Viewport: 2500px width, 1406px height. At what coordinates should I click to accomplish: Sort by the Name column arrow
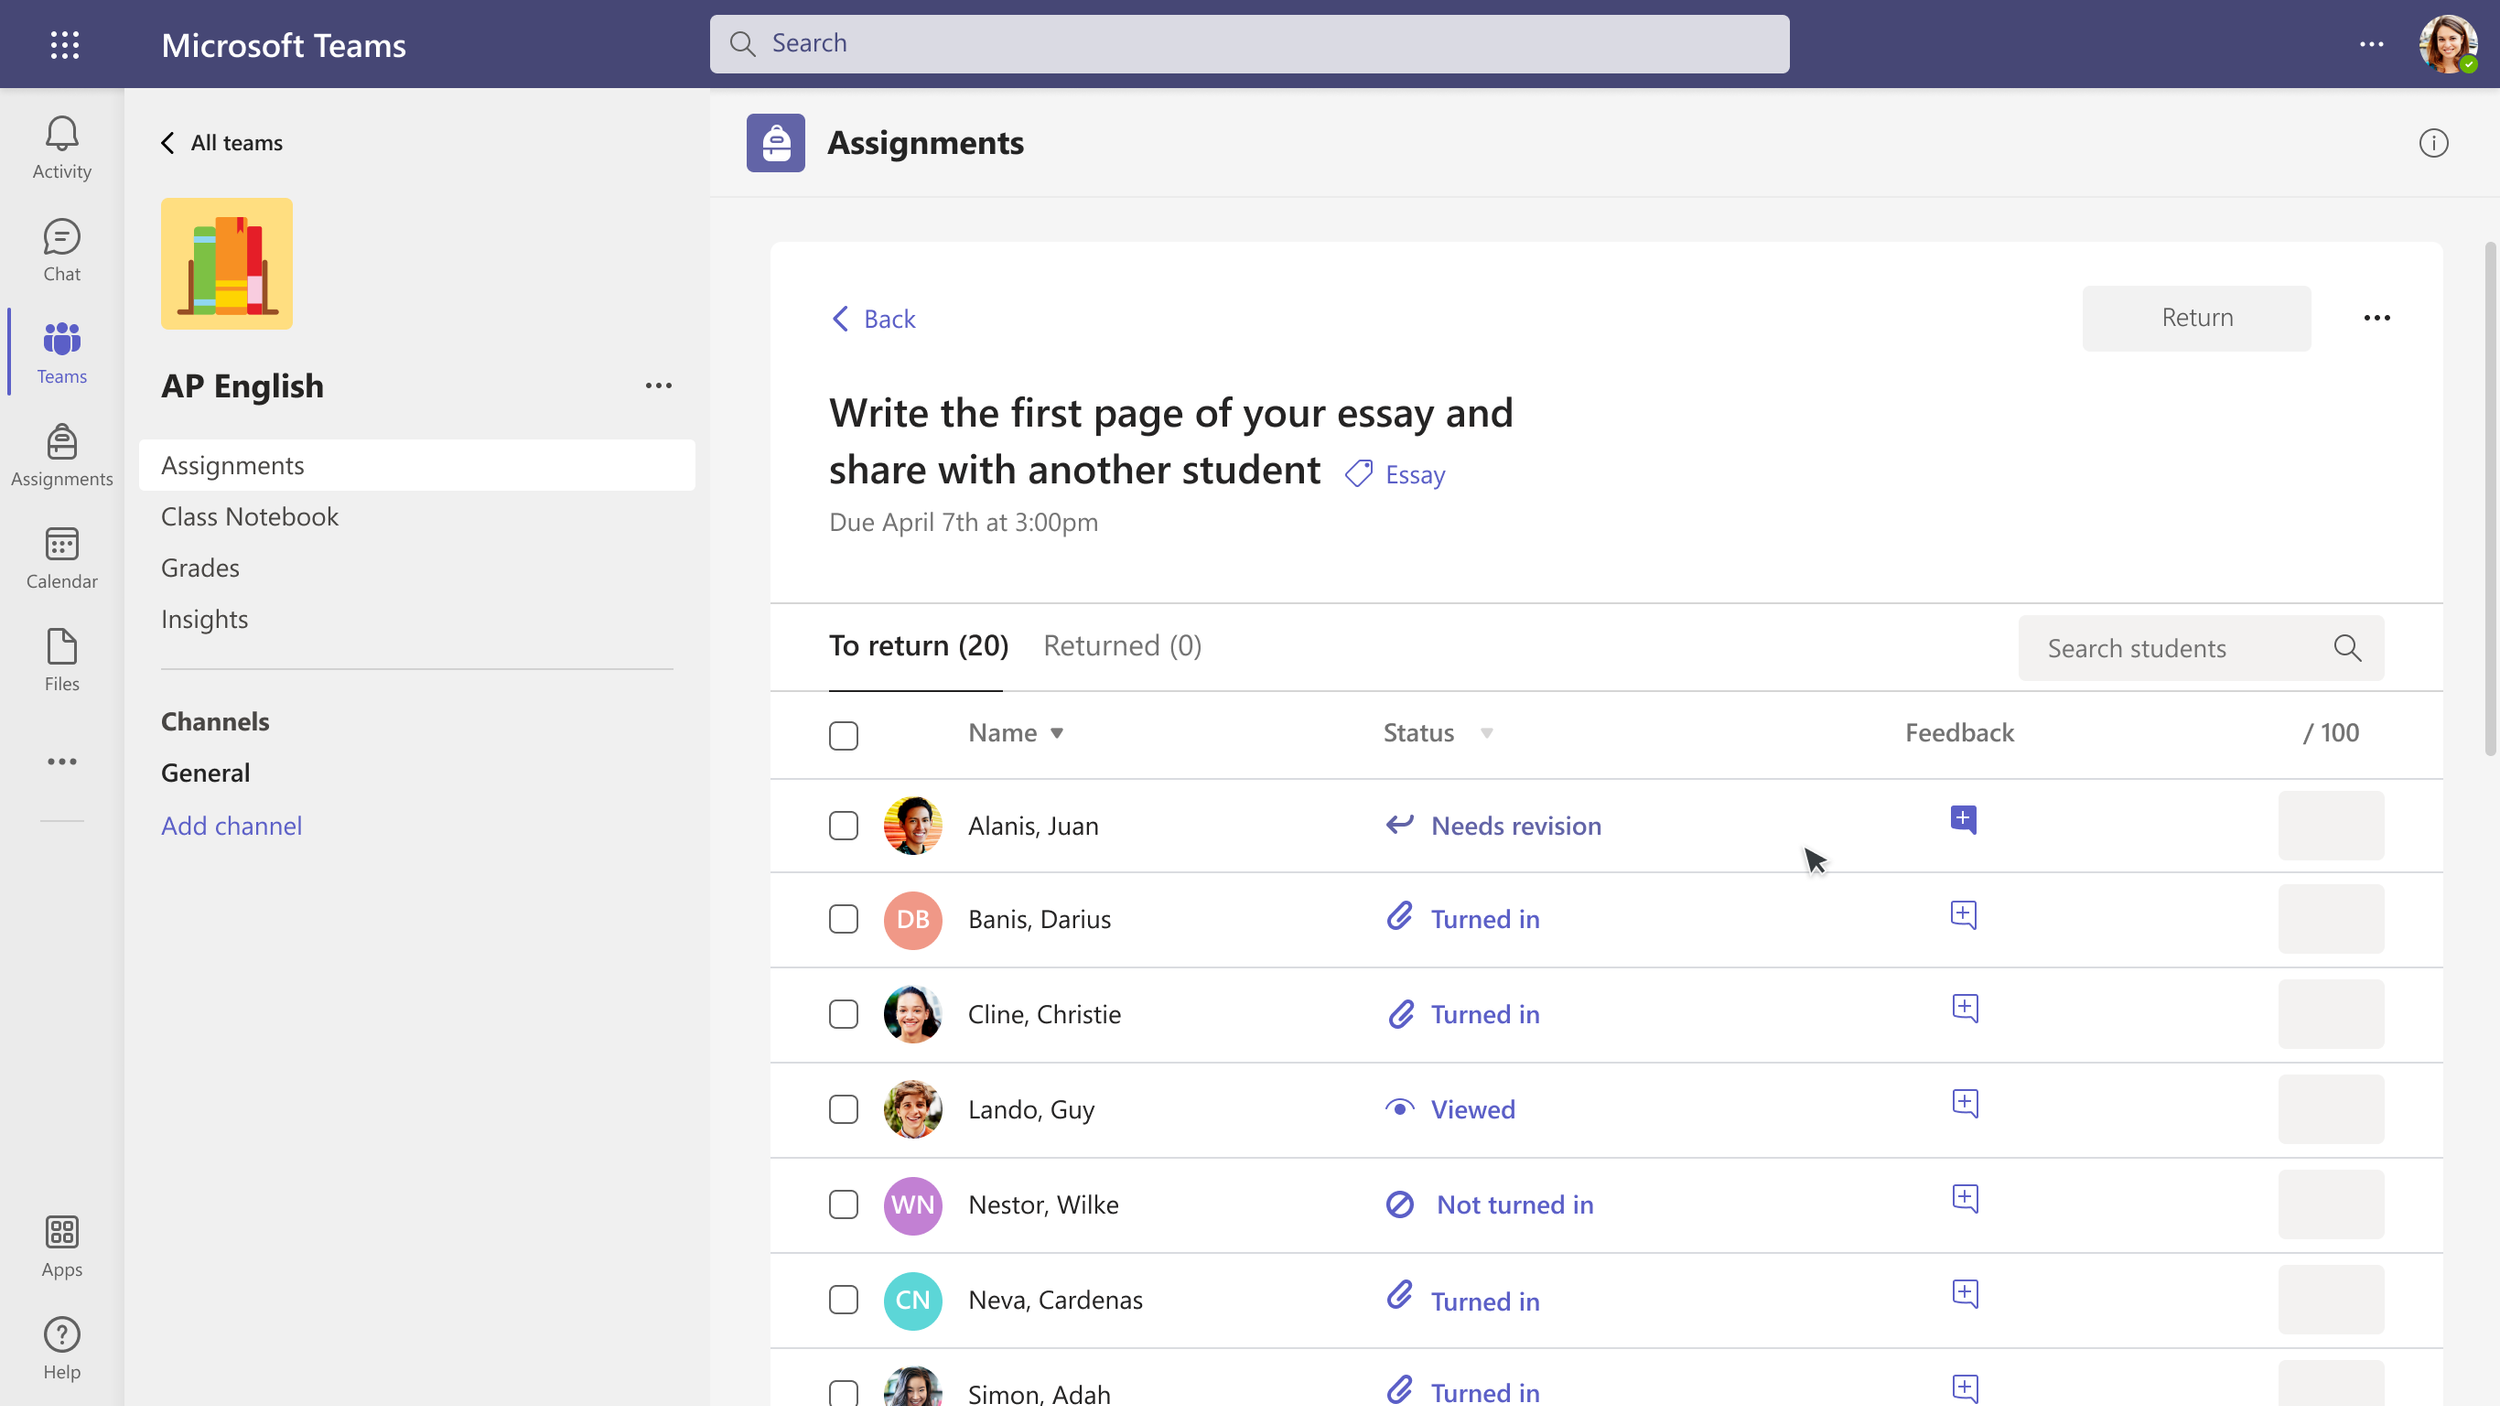point(1056,733)
